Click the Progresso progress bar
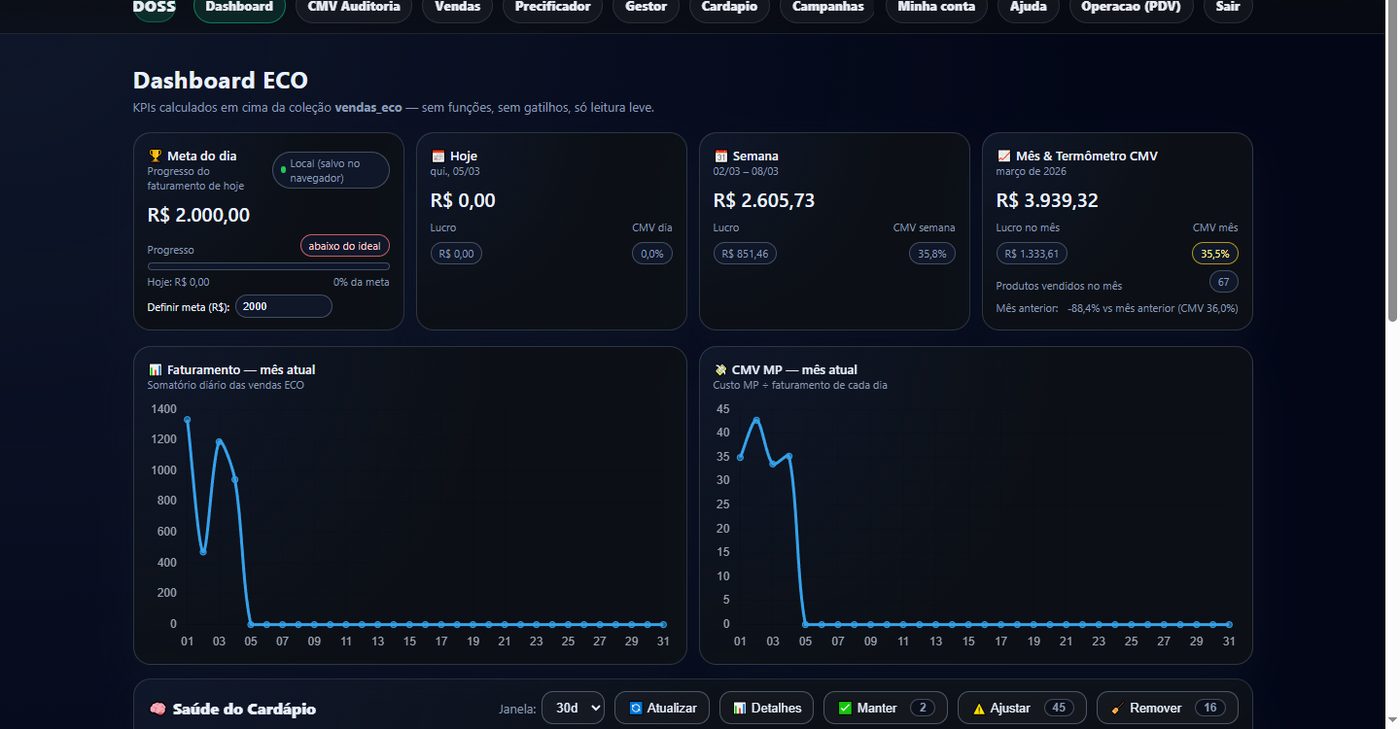 click(268, 265)
